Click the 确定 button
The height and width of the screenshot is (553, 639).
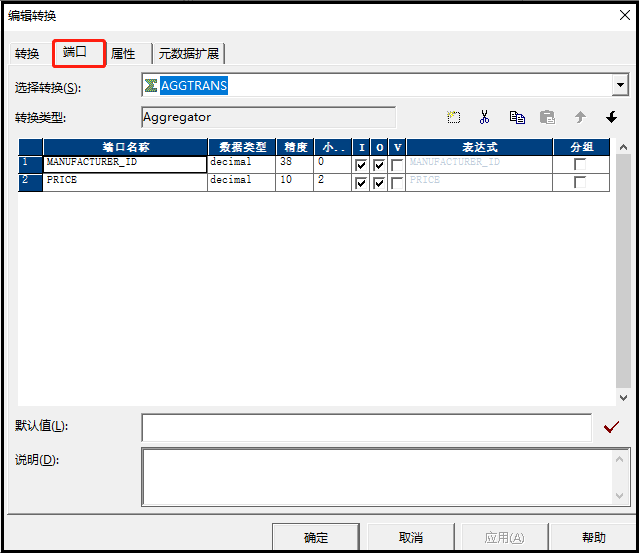pyautogui.click(x=316, y=537)
